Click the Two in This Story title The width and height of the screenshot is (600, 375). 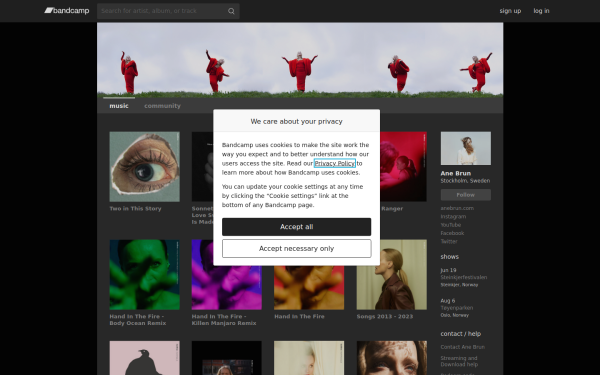[x=135, y=209]
